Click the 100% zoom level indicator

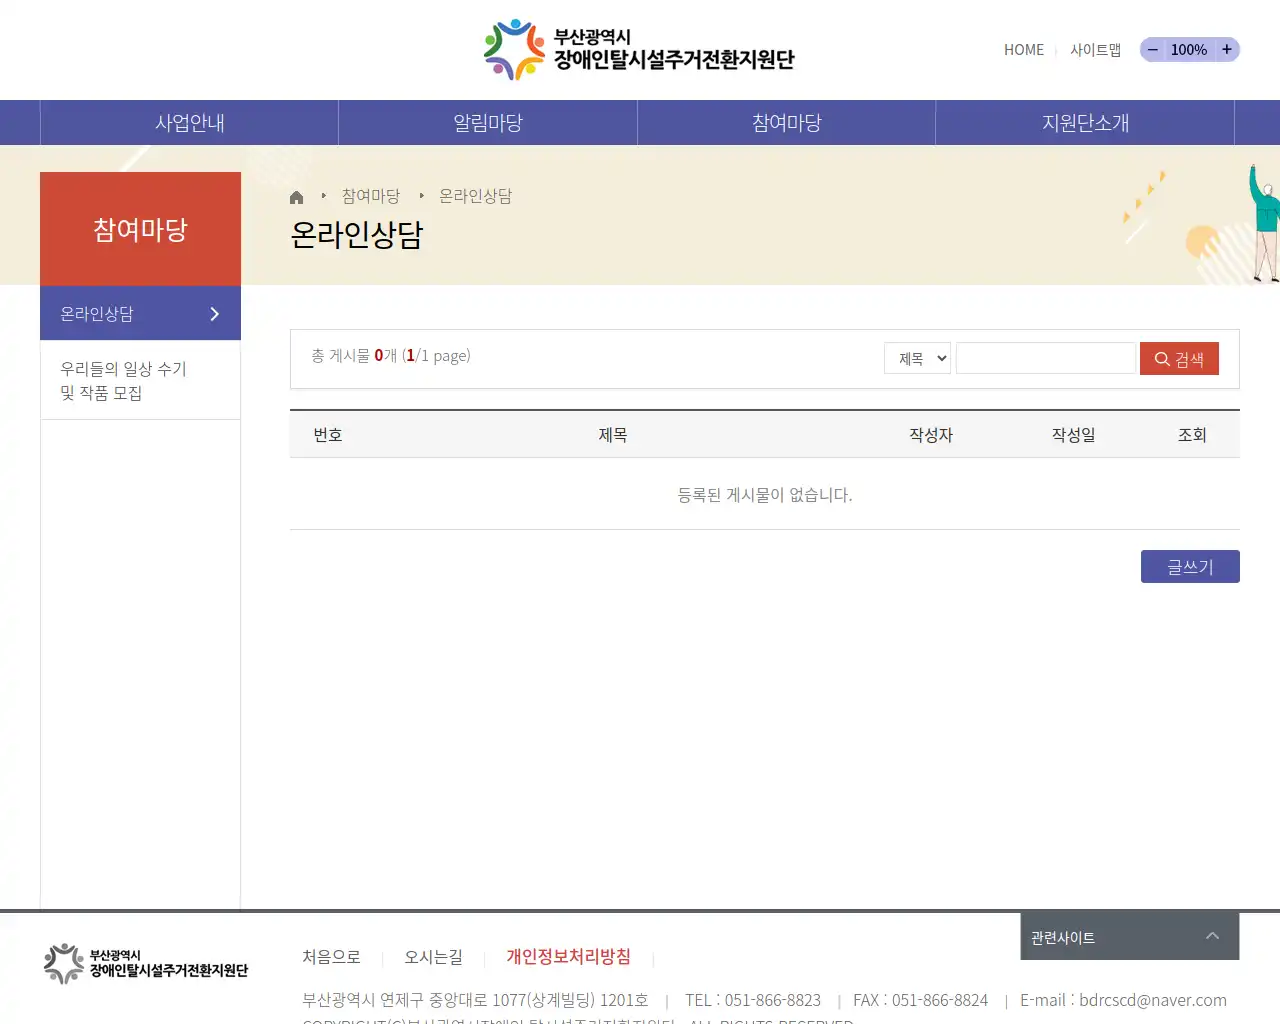point(1189,50)
